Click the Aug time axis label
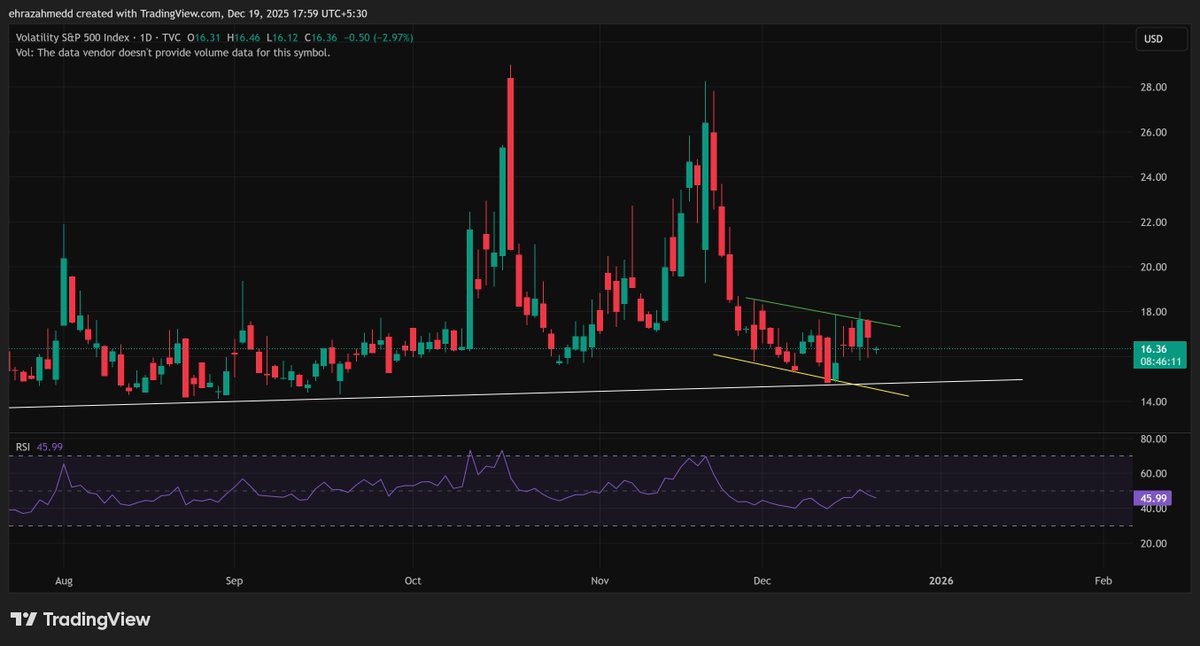The height and width of the screenshot is (646, 1200). pos(64,580)
